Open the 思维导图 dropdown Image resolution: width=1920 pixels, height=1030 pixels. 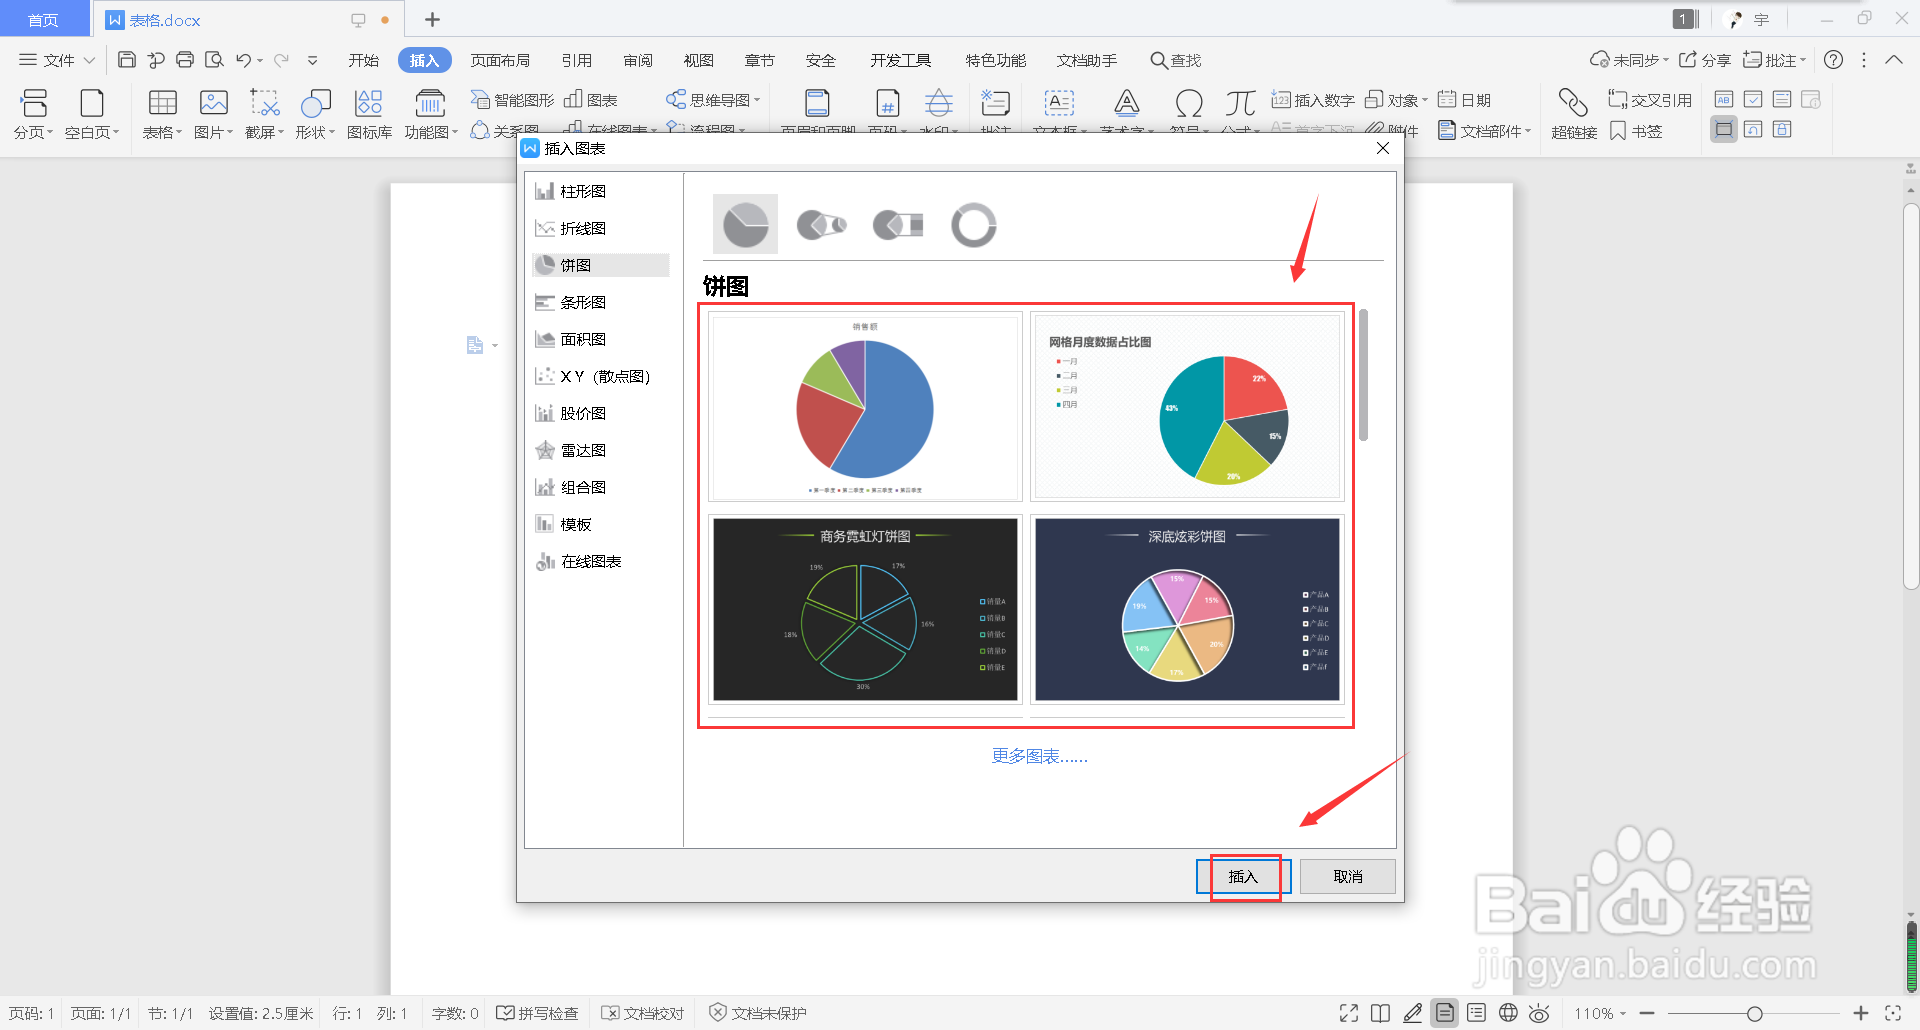[x=713, y=100]
